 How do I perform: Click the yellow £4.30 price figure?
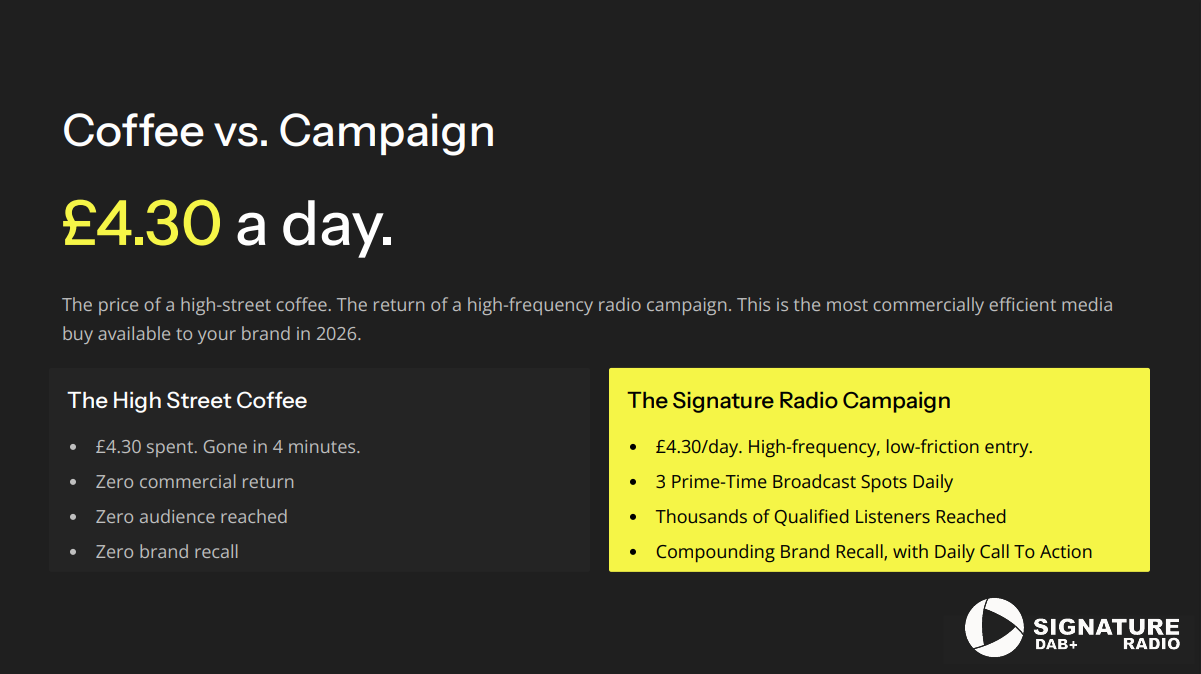141,222
